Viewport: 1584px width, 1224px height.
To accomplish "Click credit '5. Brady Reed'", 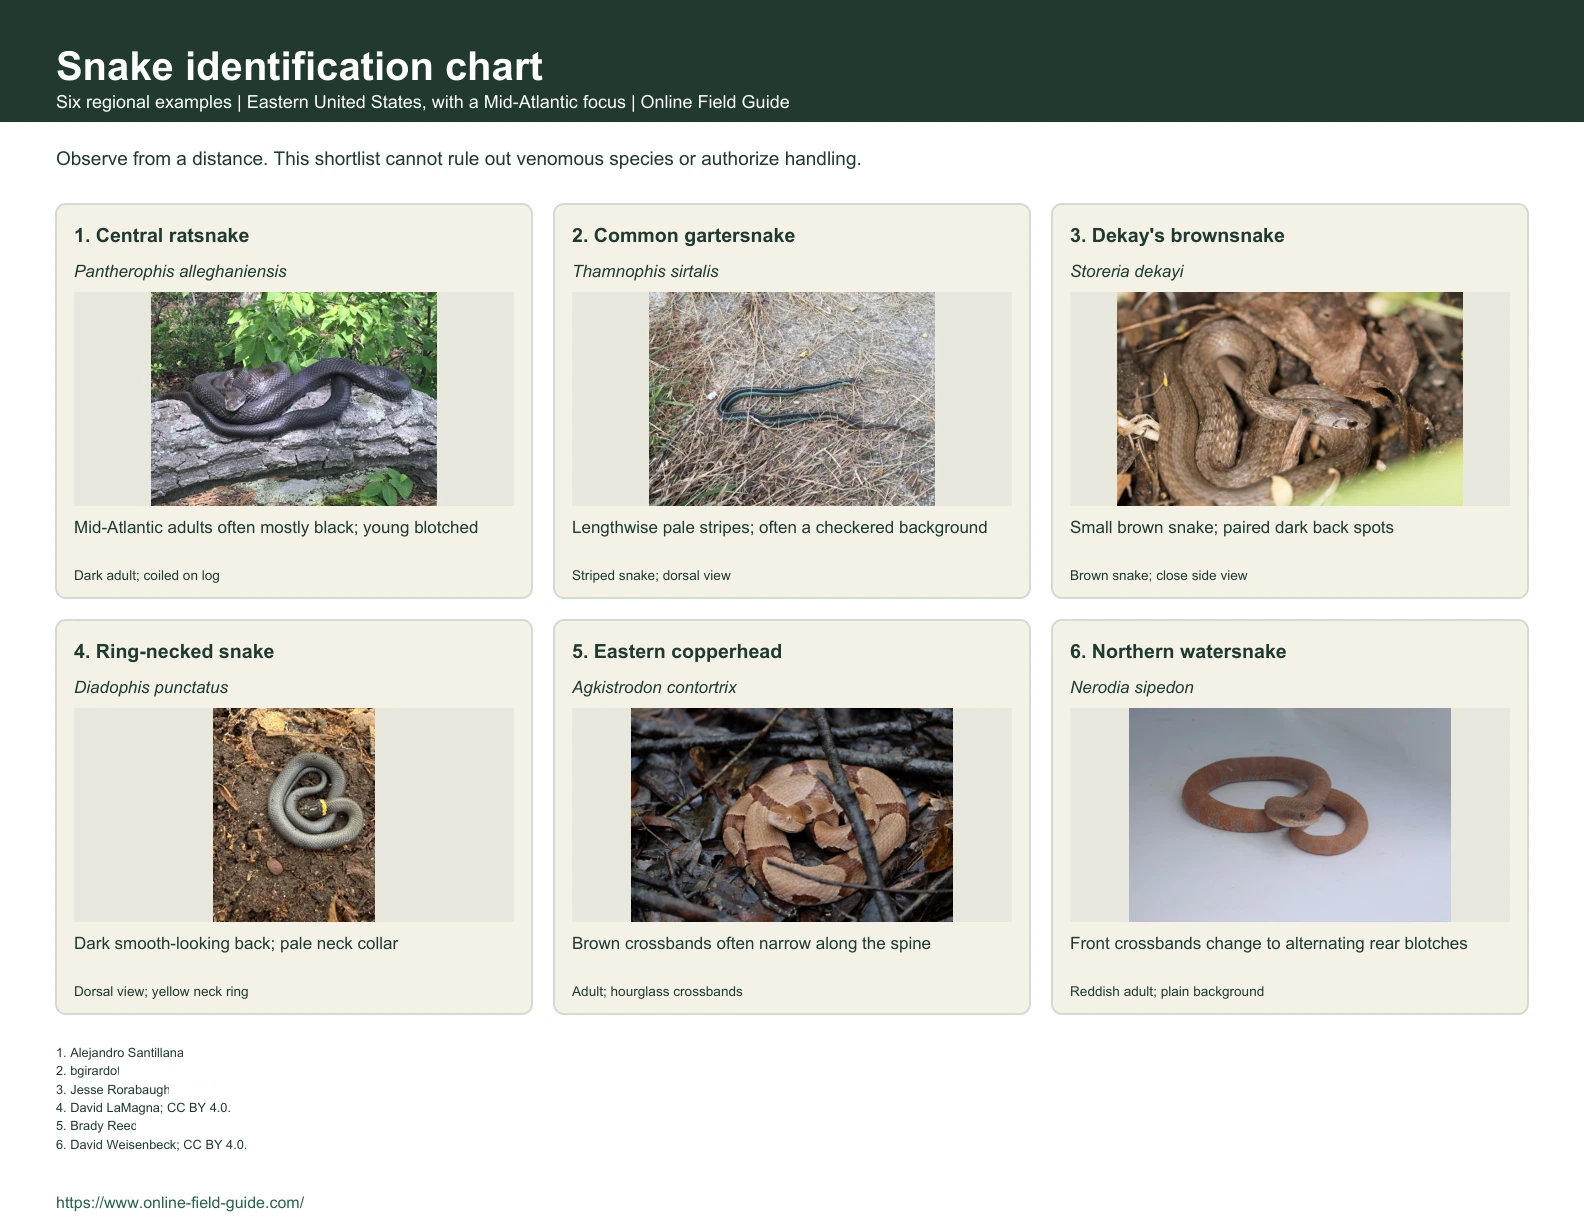I will 96,1126.
